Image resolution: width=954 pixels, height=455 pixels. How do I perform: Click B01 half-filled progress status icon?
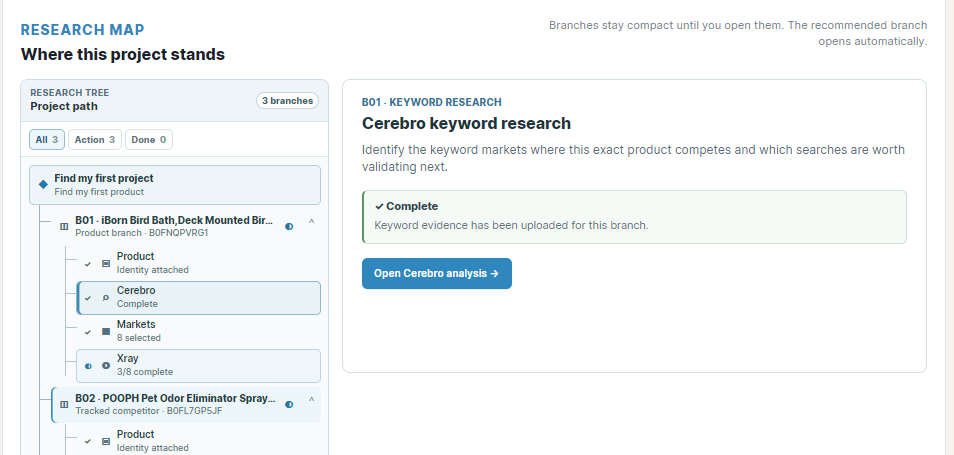click(289, 226)
